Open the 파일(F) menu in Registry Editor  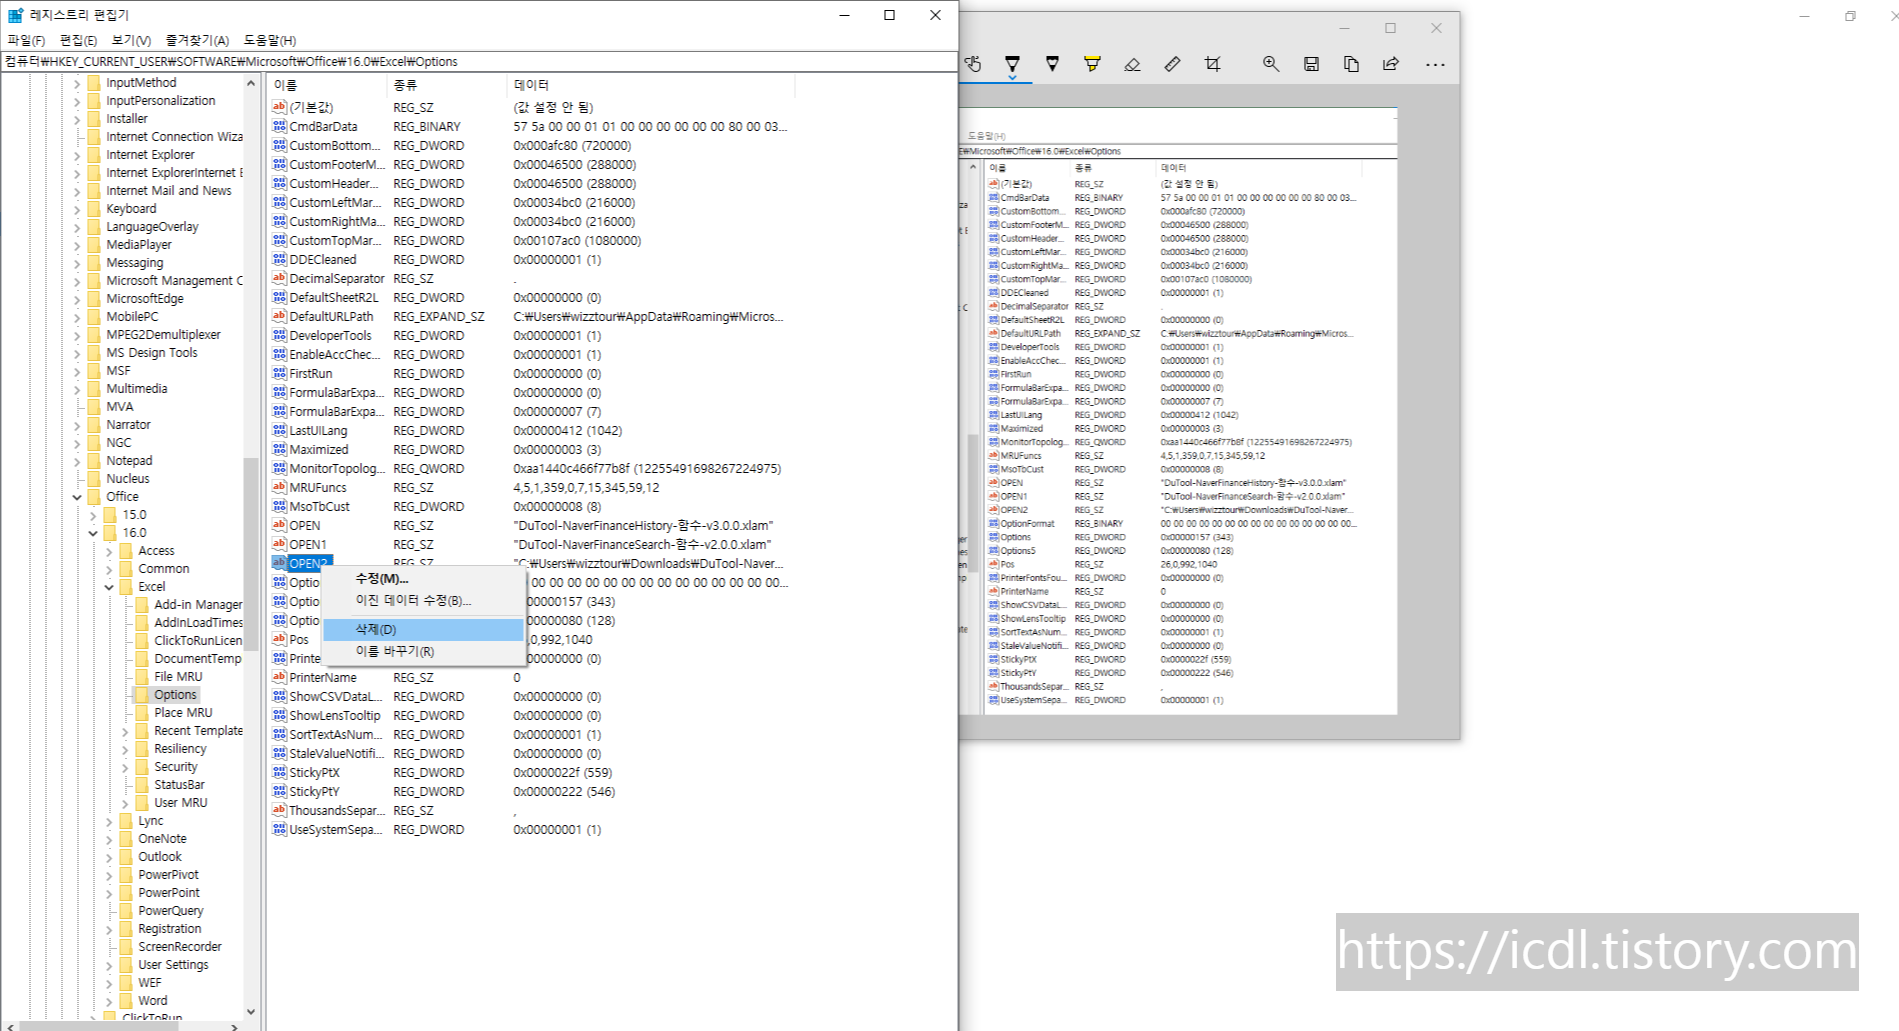tap(26, 40)
